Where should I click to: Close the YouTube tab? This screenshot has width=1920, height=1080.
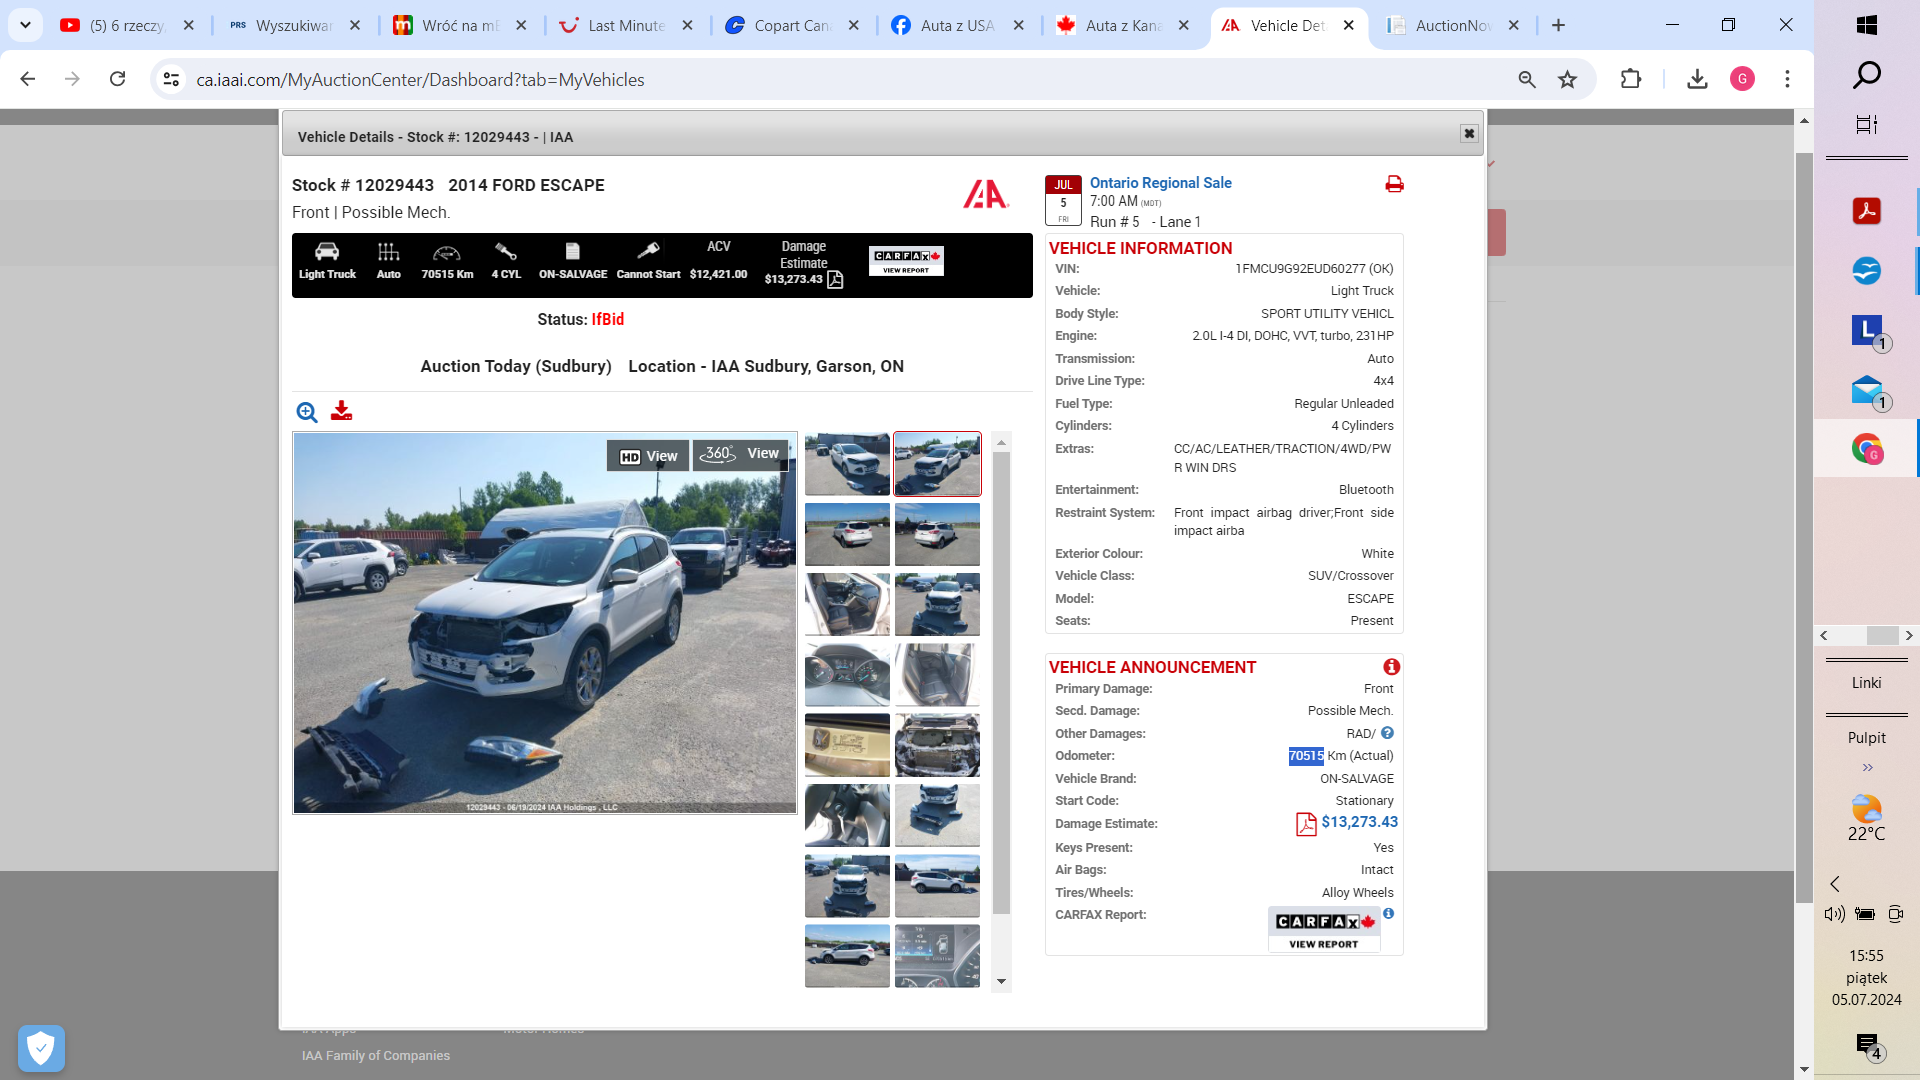point(188,26)
